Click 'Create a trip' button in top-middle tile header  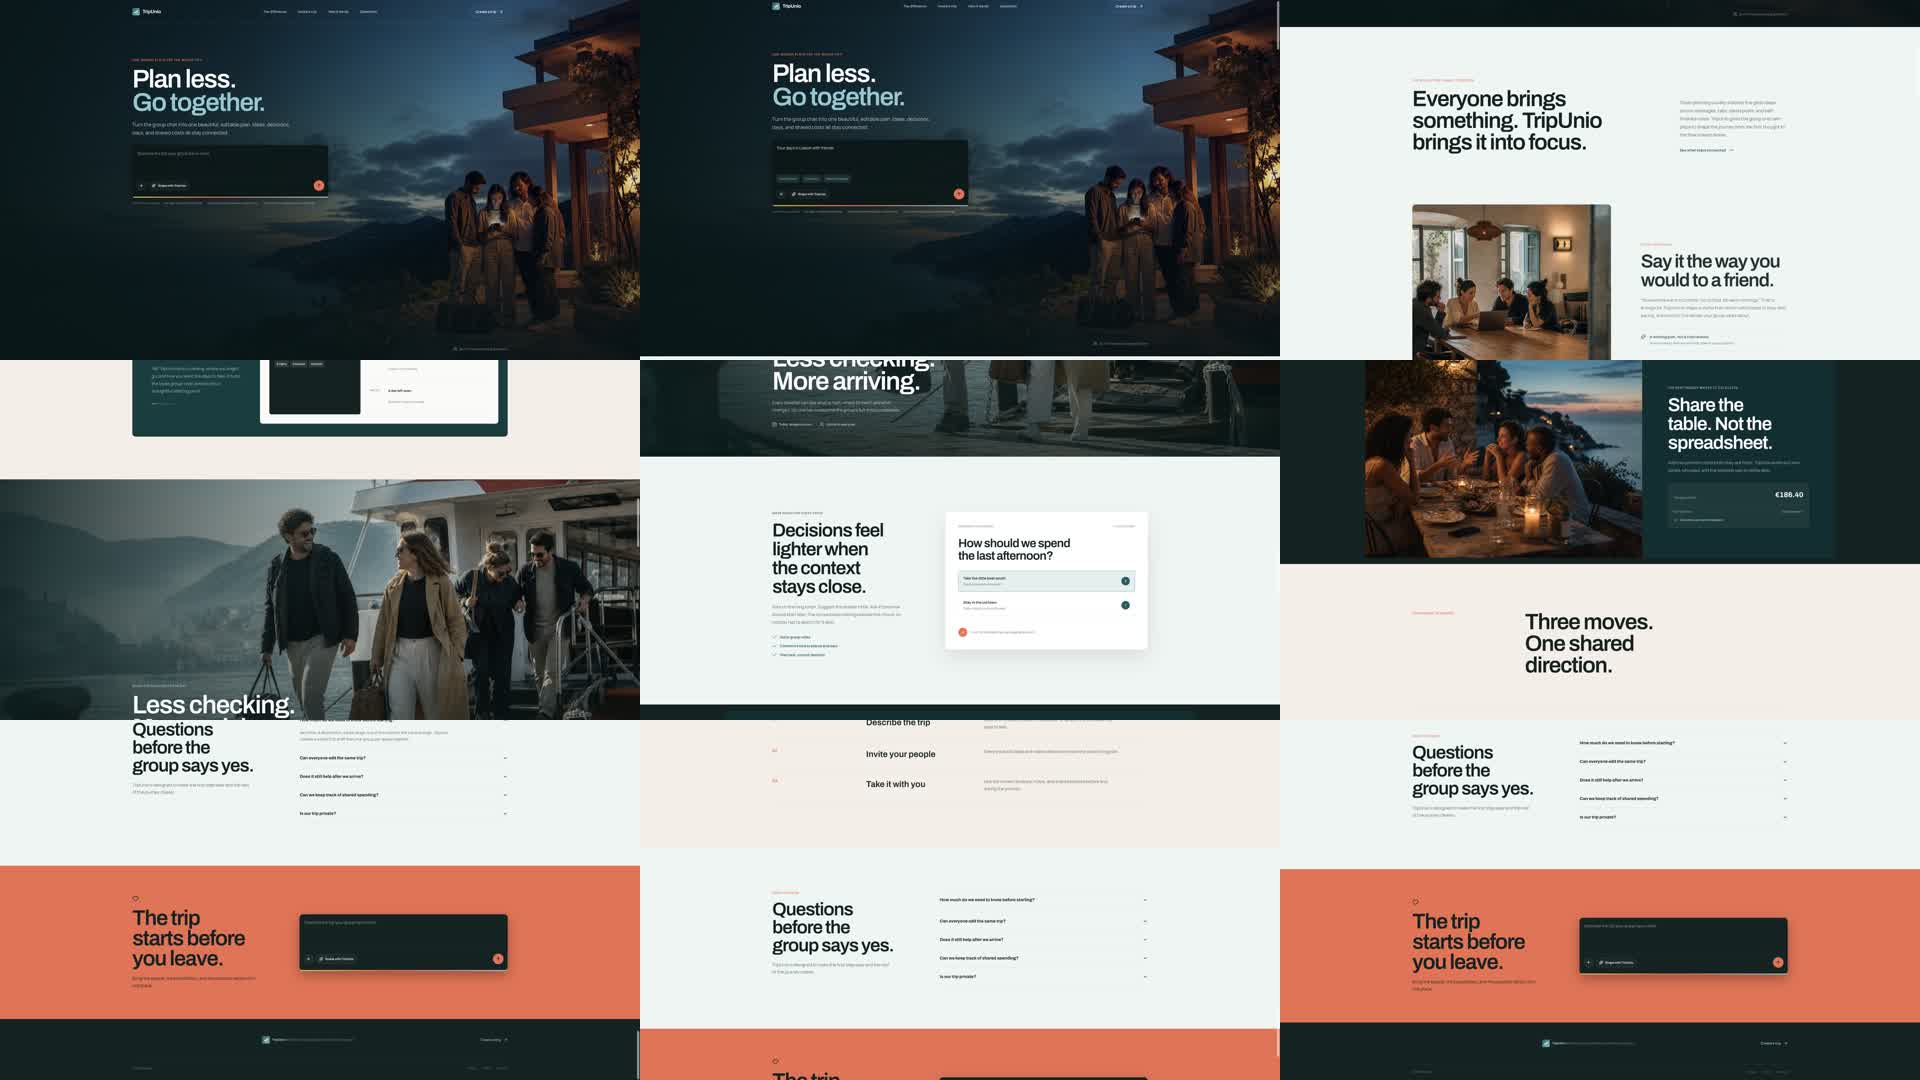tap(1129, 6)
